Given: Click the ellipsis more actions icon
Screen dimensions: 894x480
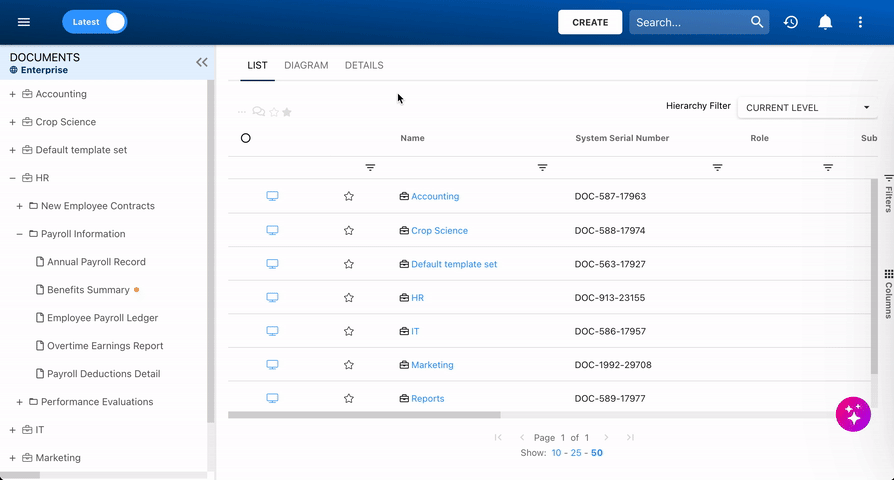Looking at the screenshot, I should pyautogui.click(x=242, y=112).
